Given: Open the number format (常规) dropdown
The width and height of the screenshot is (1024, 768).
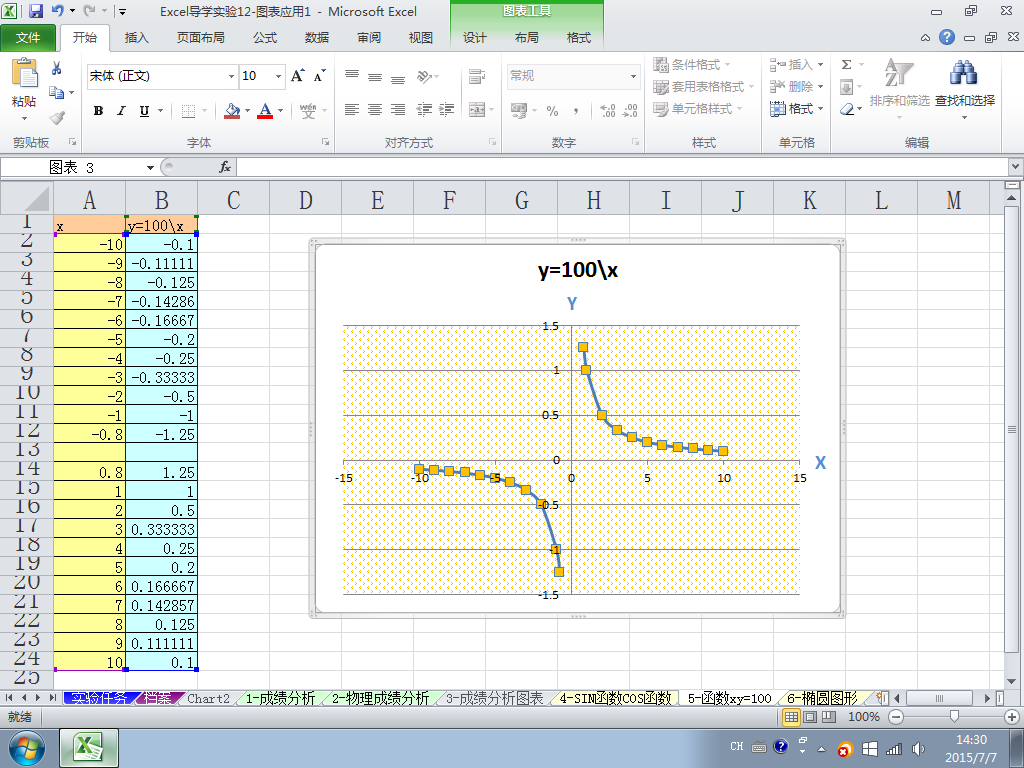Looking at the screenshot, I should [633, 76].
